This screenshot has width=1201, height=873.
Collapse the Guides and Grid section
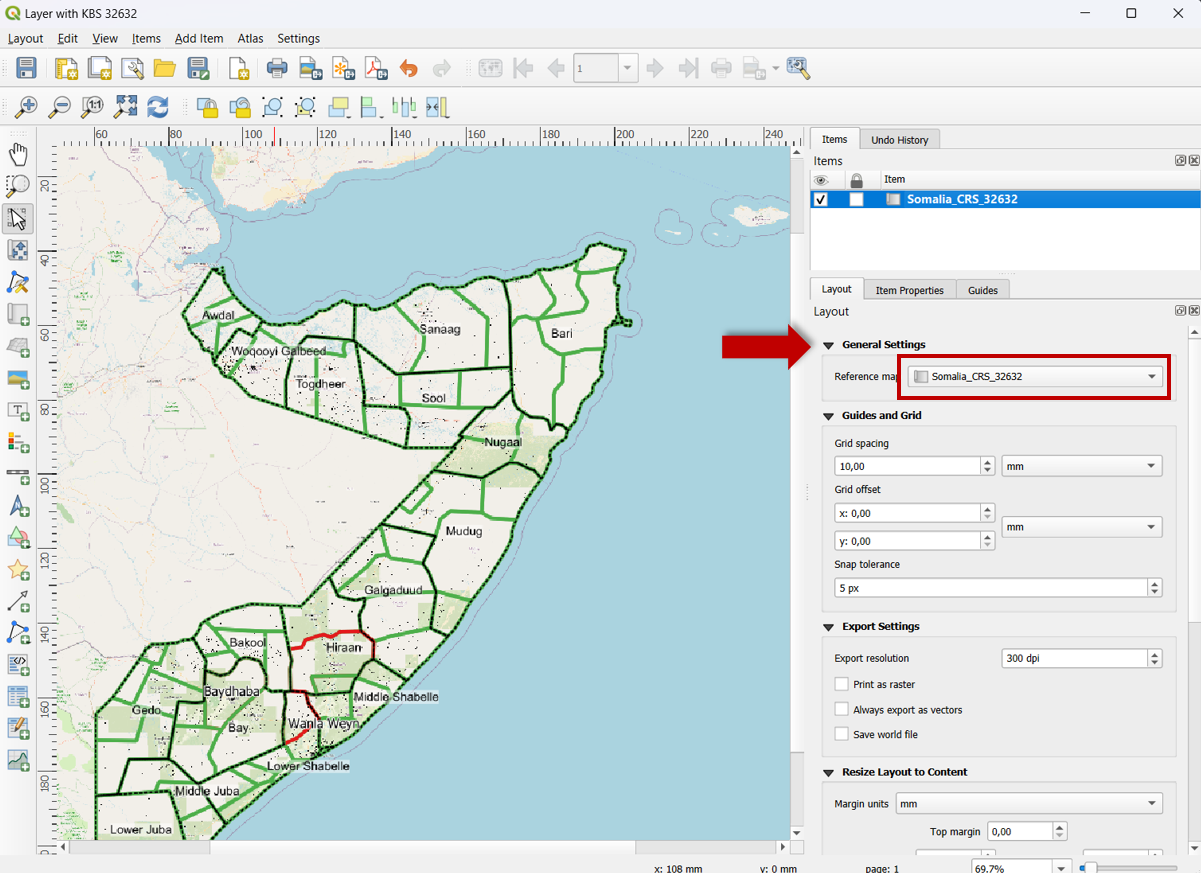click(x=829, y=416)
